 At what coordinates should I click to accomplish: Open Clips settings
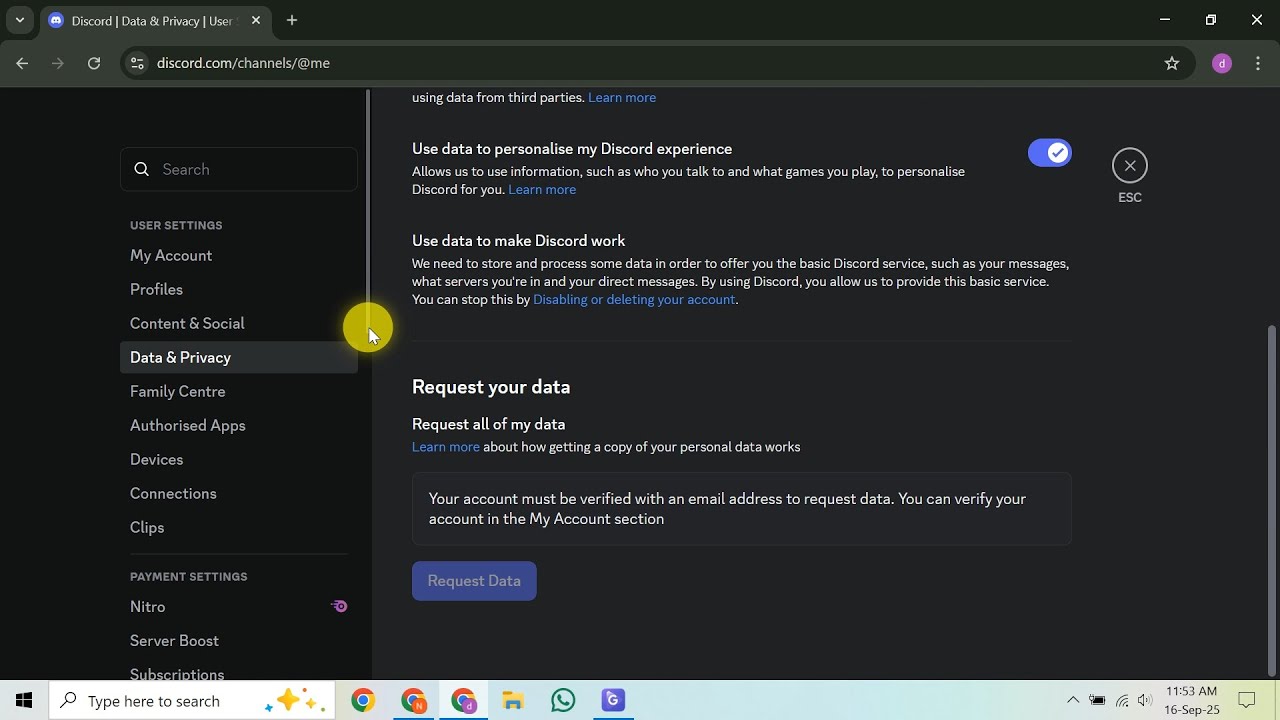239,528
